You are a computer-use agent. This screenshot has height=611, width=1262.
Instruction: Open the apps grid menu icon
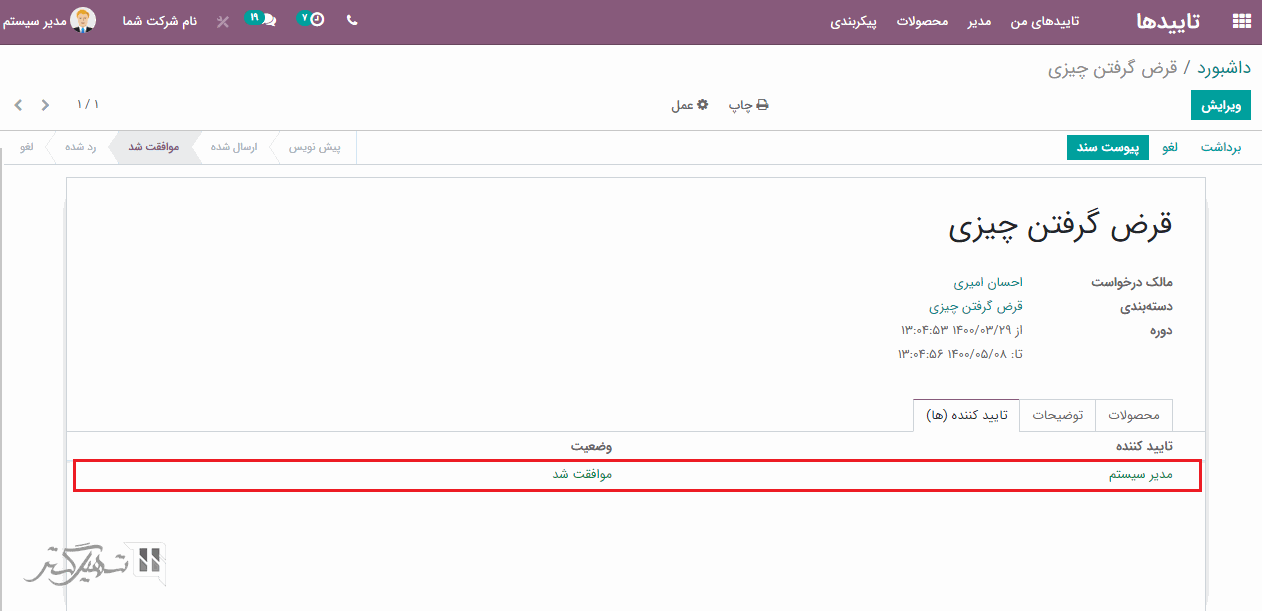click(x=1241, y=21)
